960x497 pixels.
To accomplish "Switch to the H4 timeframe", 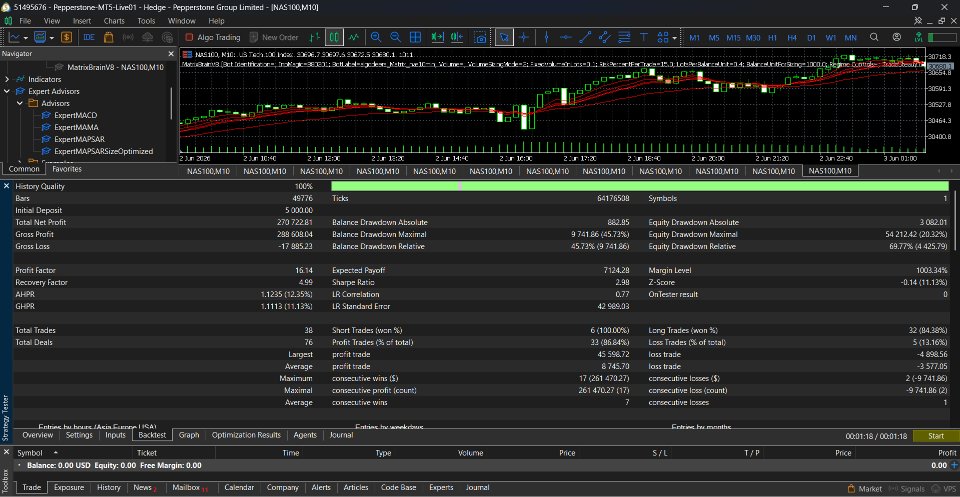I will click(792, 37).
